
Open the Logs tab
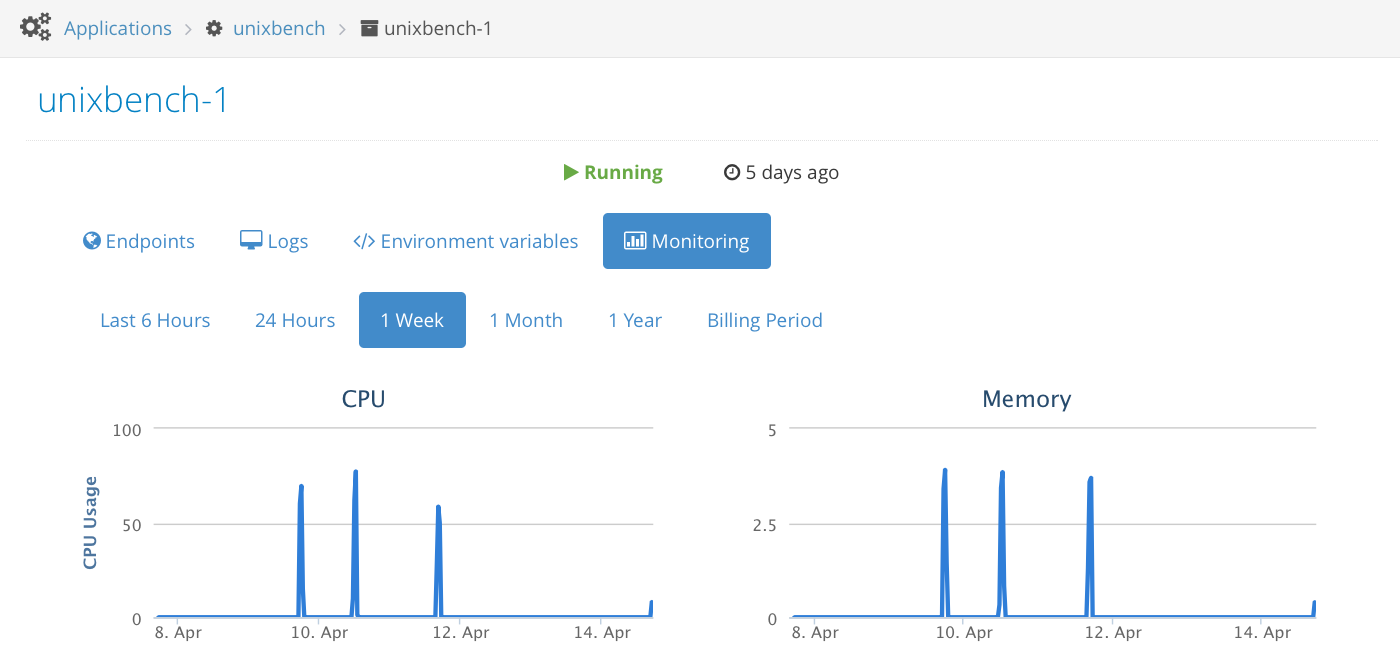288,242
